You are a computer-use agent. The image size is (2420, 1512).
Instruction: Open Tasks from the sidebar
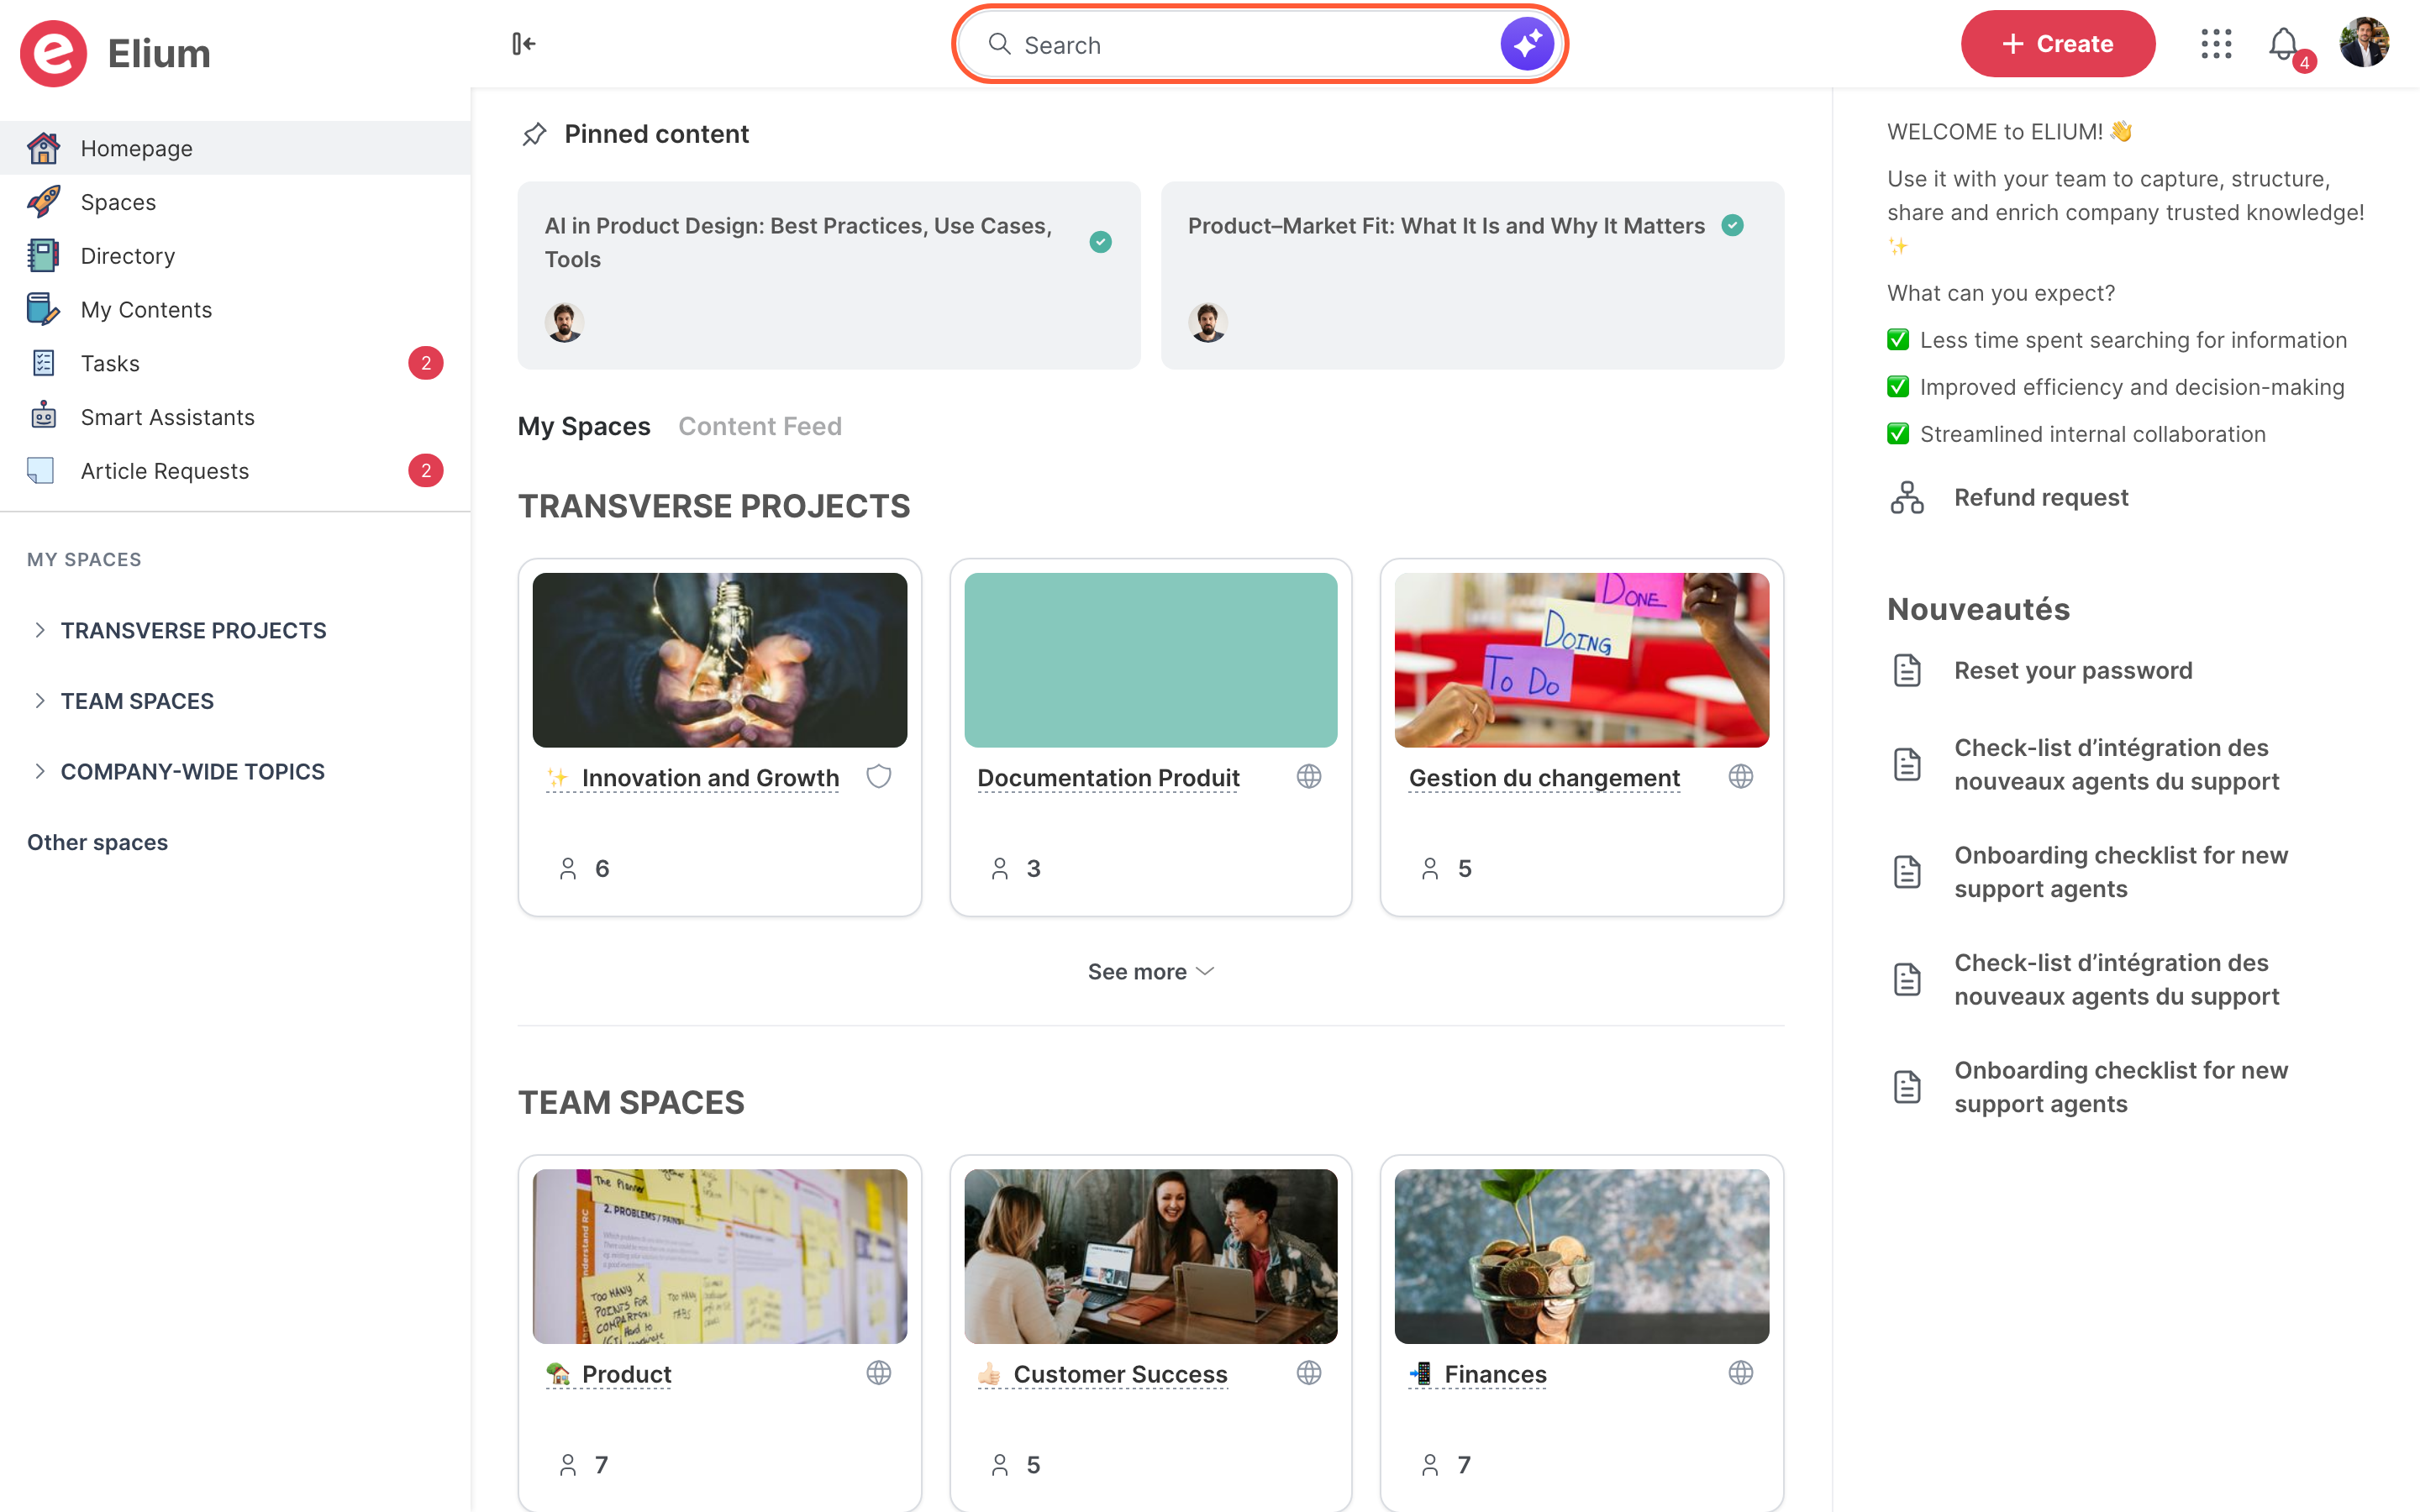[x=235, y=363]
